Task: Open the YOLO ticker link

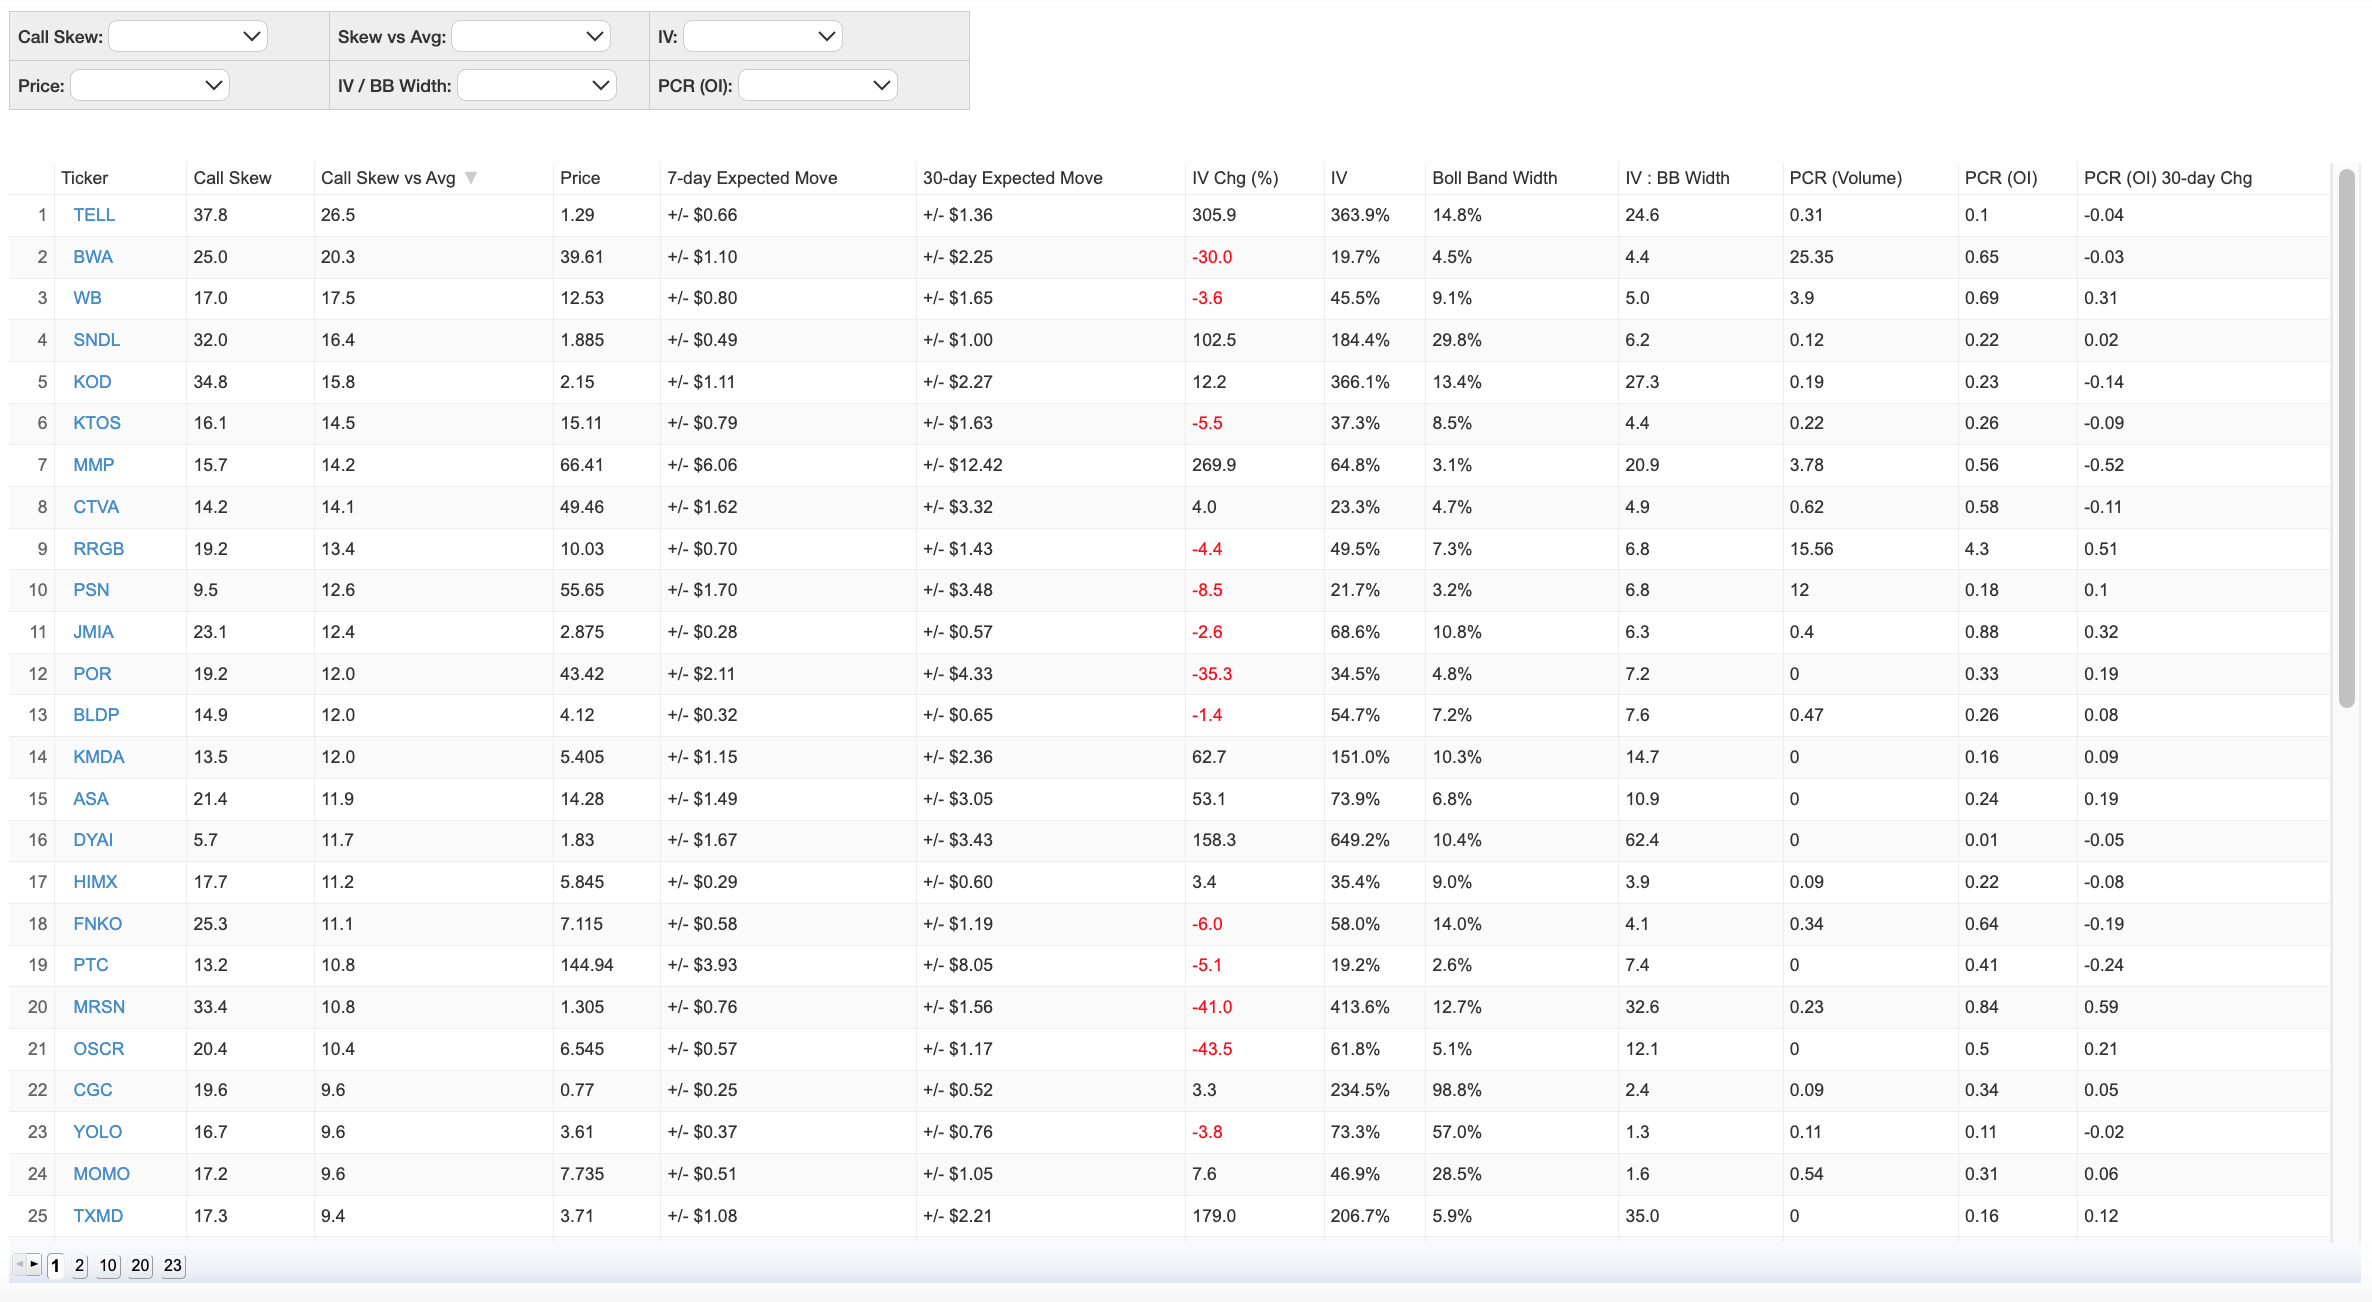Action: 97,1132
